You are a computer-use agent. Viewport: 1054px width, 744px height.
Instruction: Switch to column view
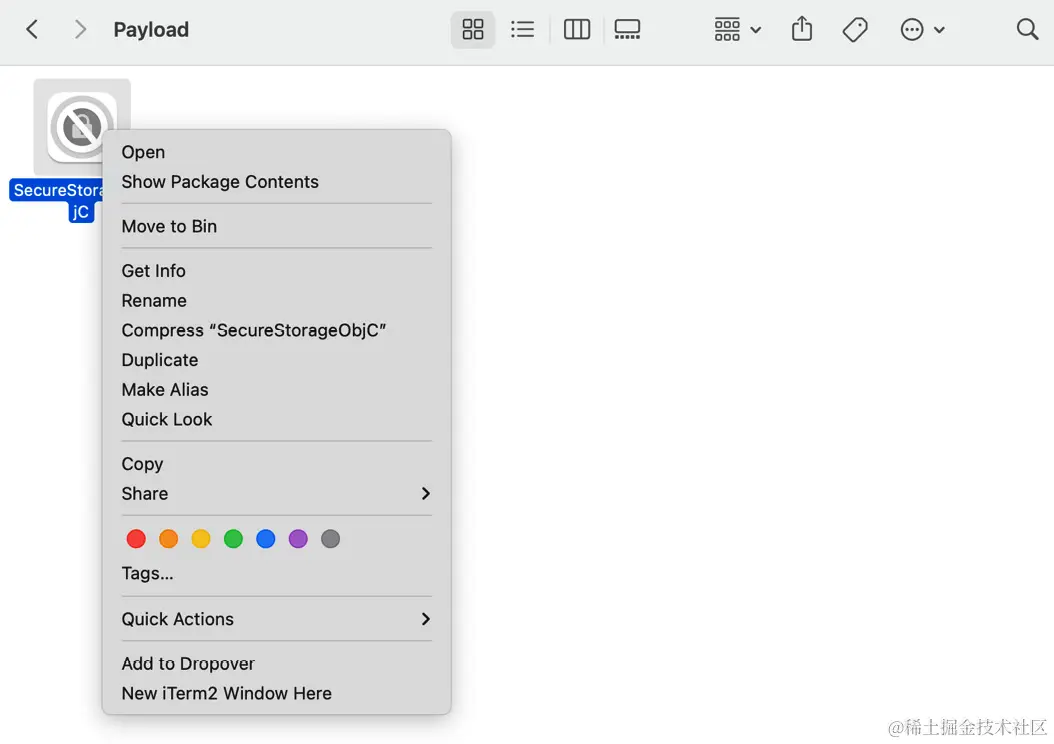(577, 30)
